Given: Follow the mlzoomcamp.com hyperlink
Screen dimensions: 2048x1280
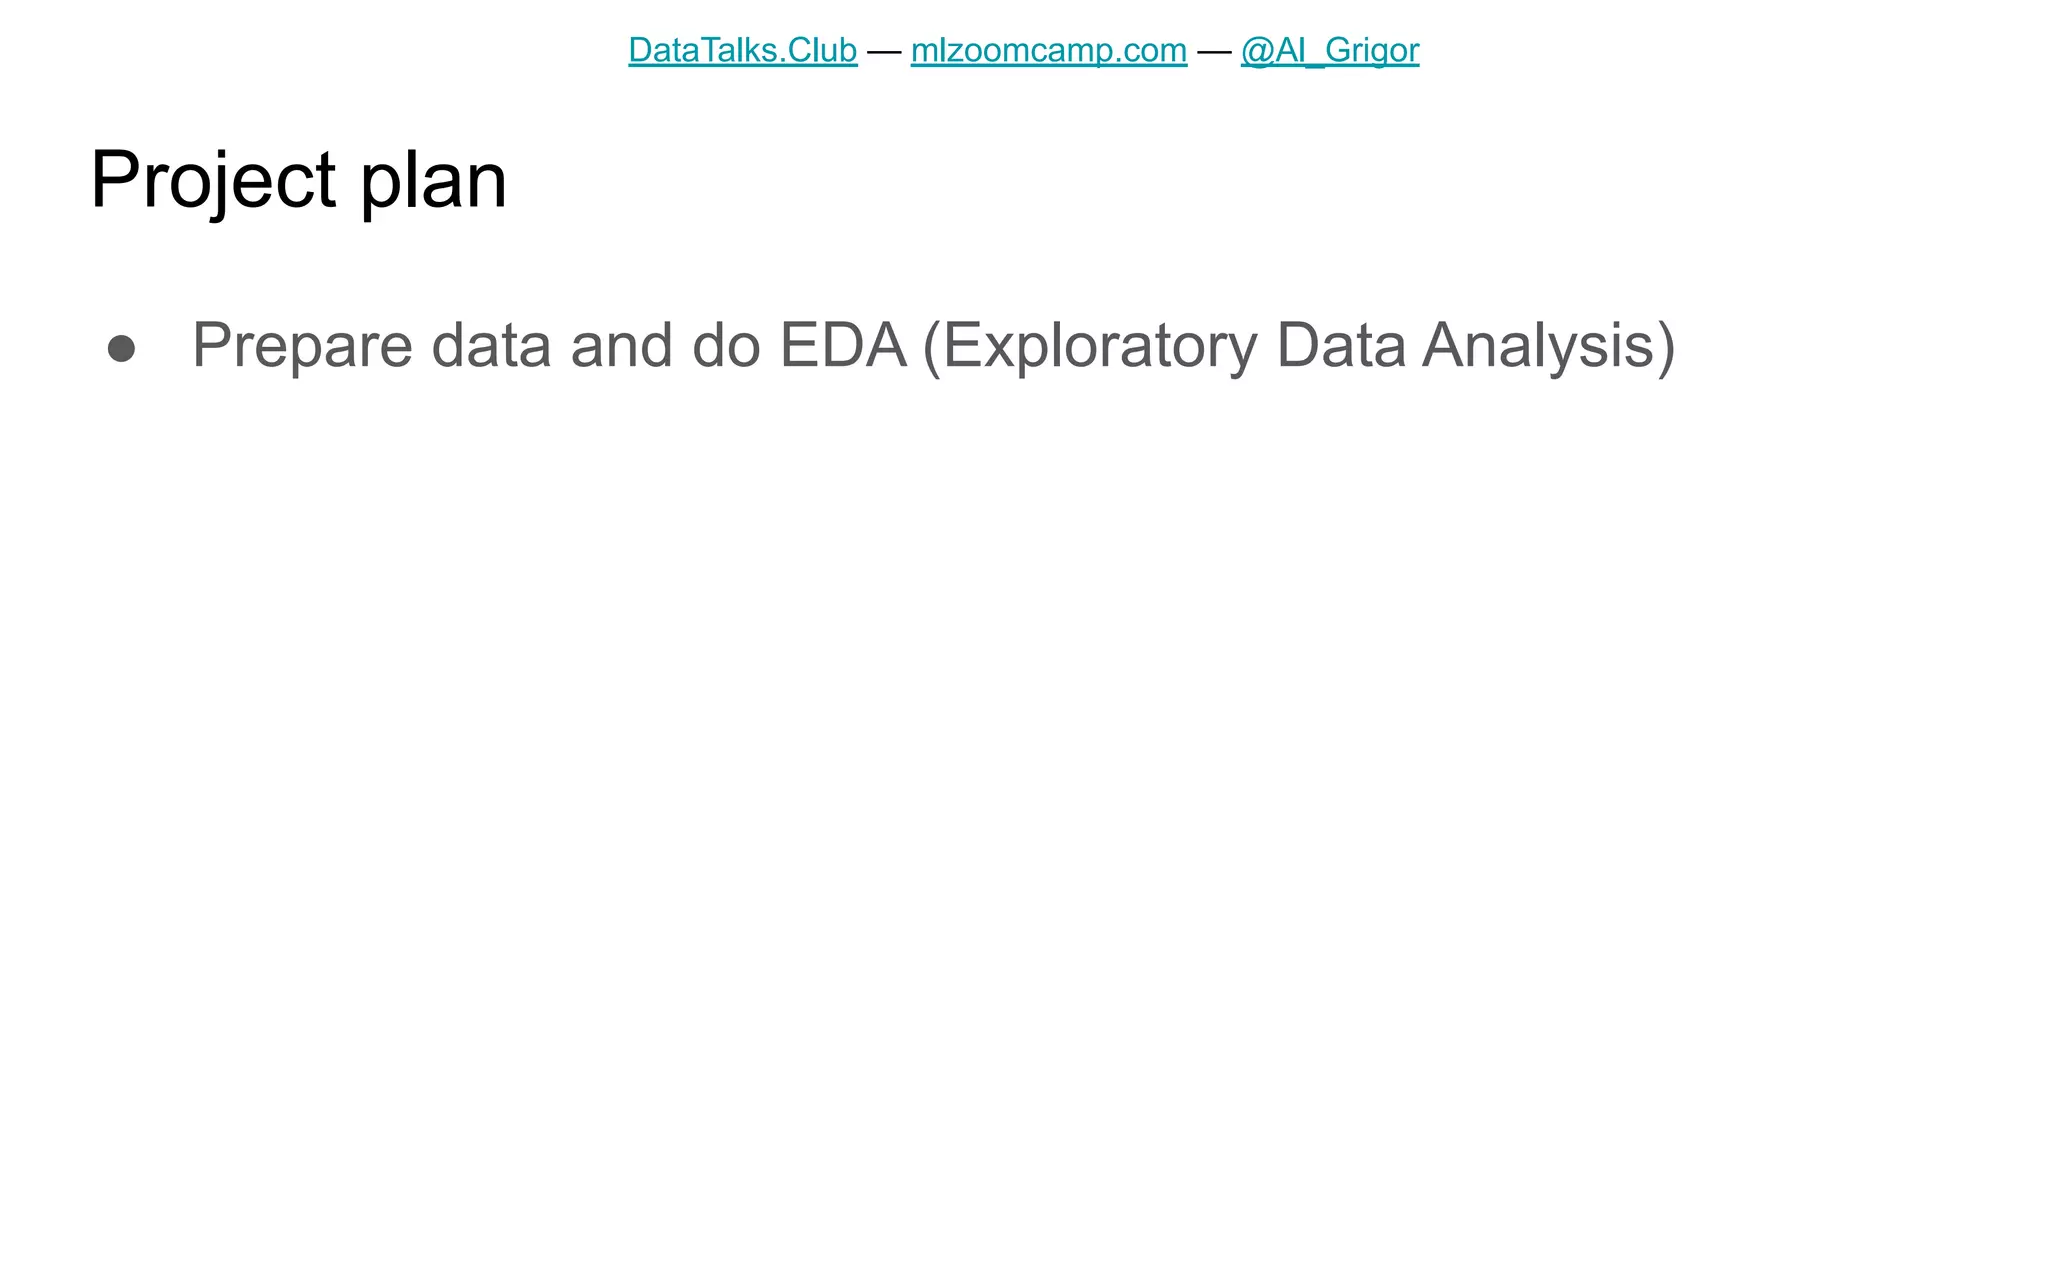Looking at the screenshot, I should pyautogui.click(x=1049, y=50).
